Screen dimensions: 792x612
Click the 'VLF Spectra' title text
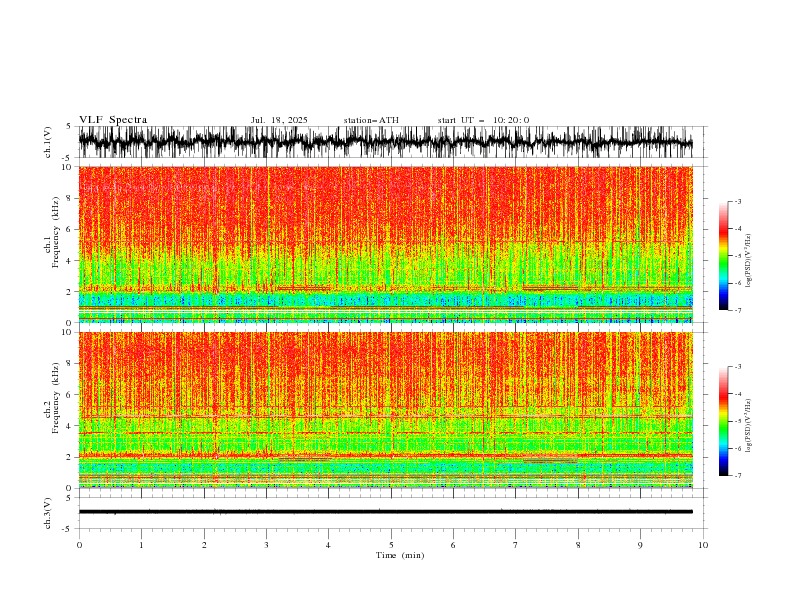tap(113, 120)
